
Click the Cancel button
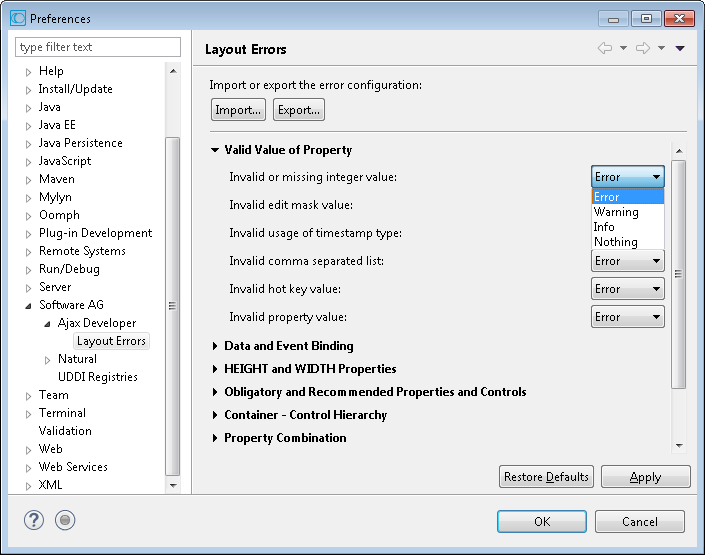(x=640, y=521)
